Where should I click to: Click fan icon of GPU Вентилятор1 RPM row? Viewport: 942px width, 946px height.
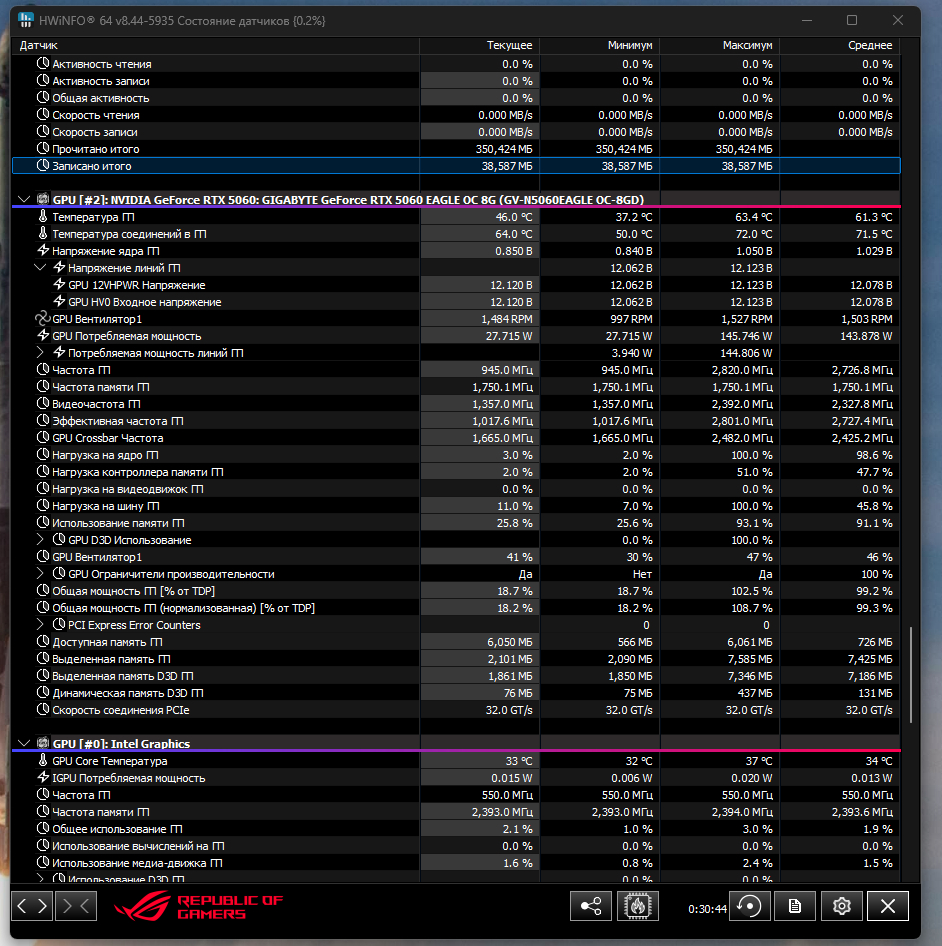tap(42, 318)
